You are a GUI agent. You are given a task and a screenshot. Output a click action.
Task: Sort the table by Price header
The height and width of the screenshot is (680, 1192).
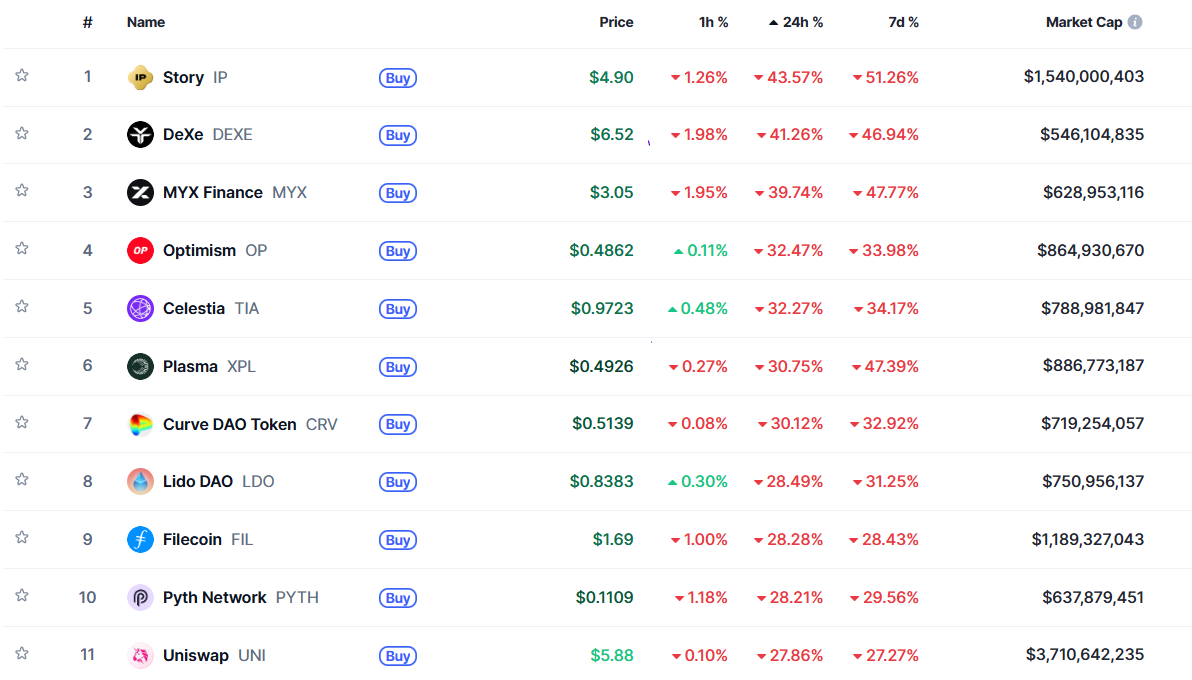point(616,22)
